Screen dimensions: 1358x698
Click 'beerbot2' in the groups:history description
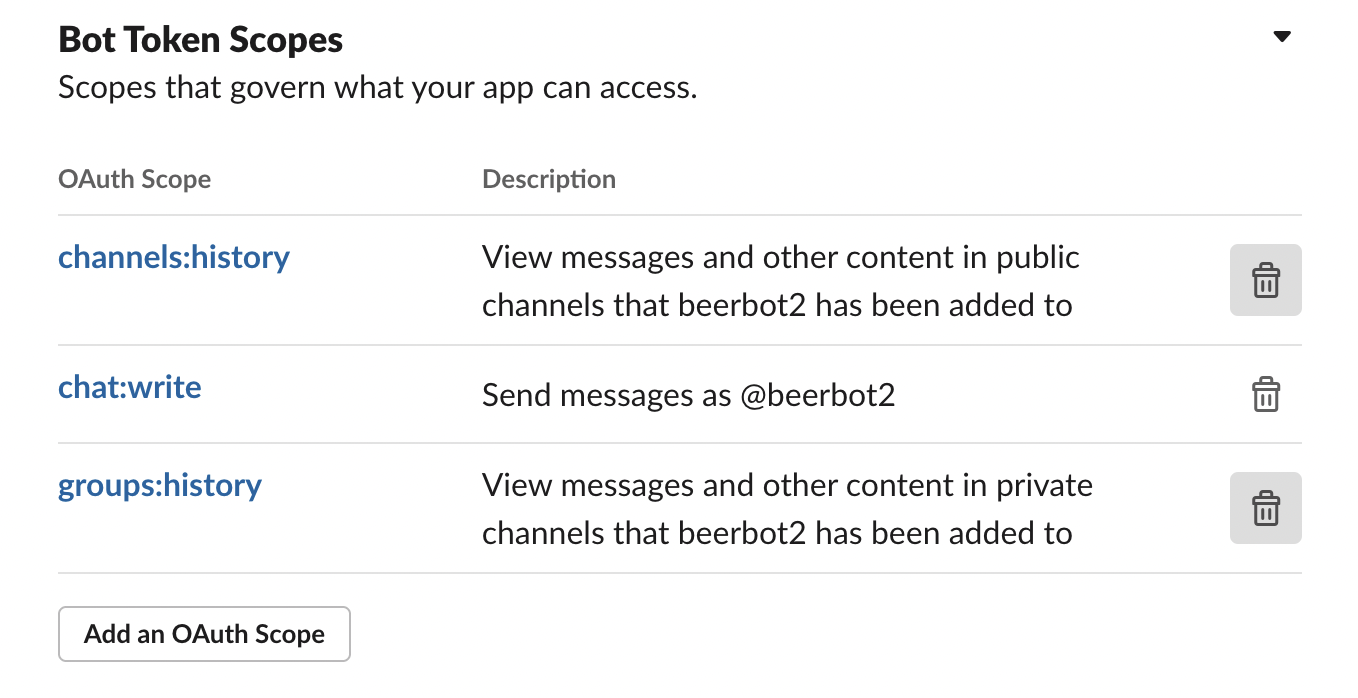click(743, 533)
